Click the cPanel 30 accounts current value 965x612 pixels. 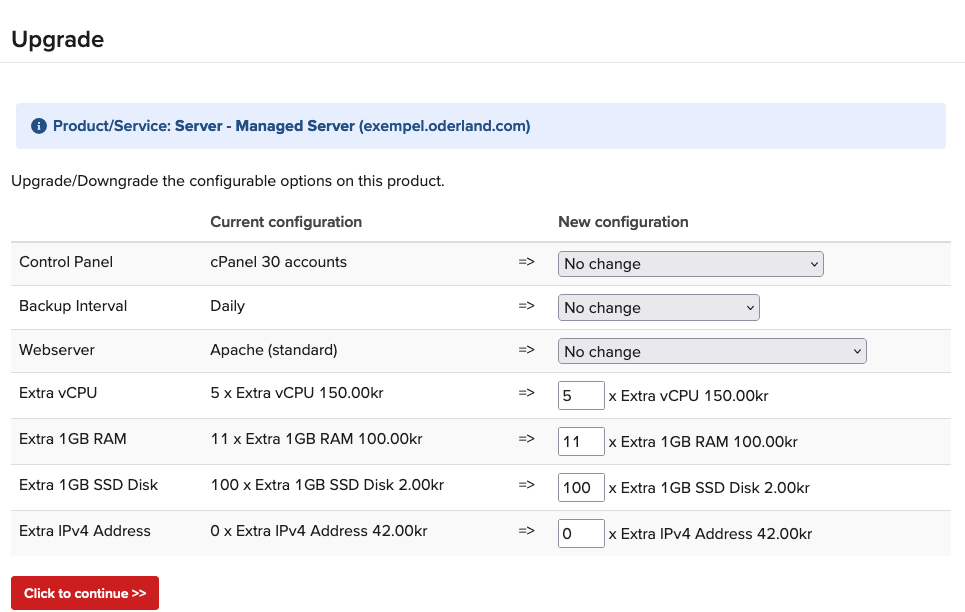tap(278, 262)
